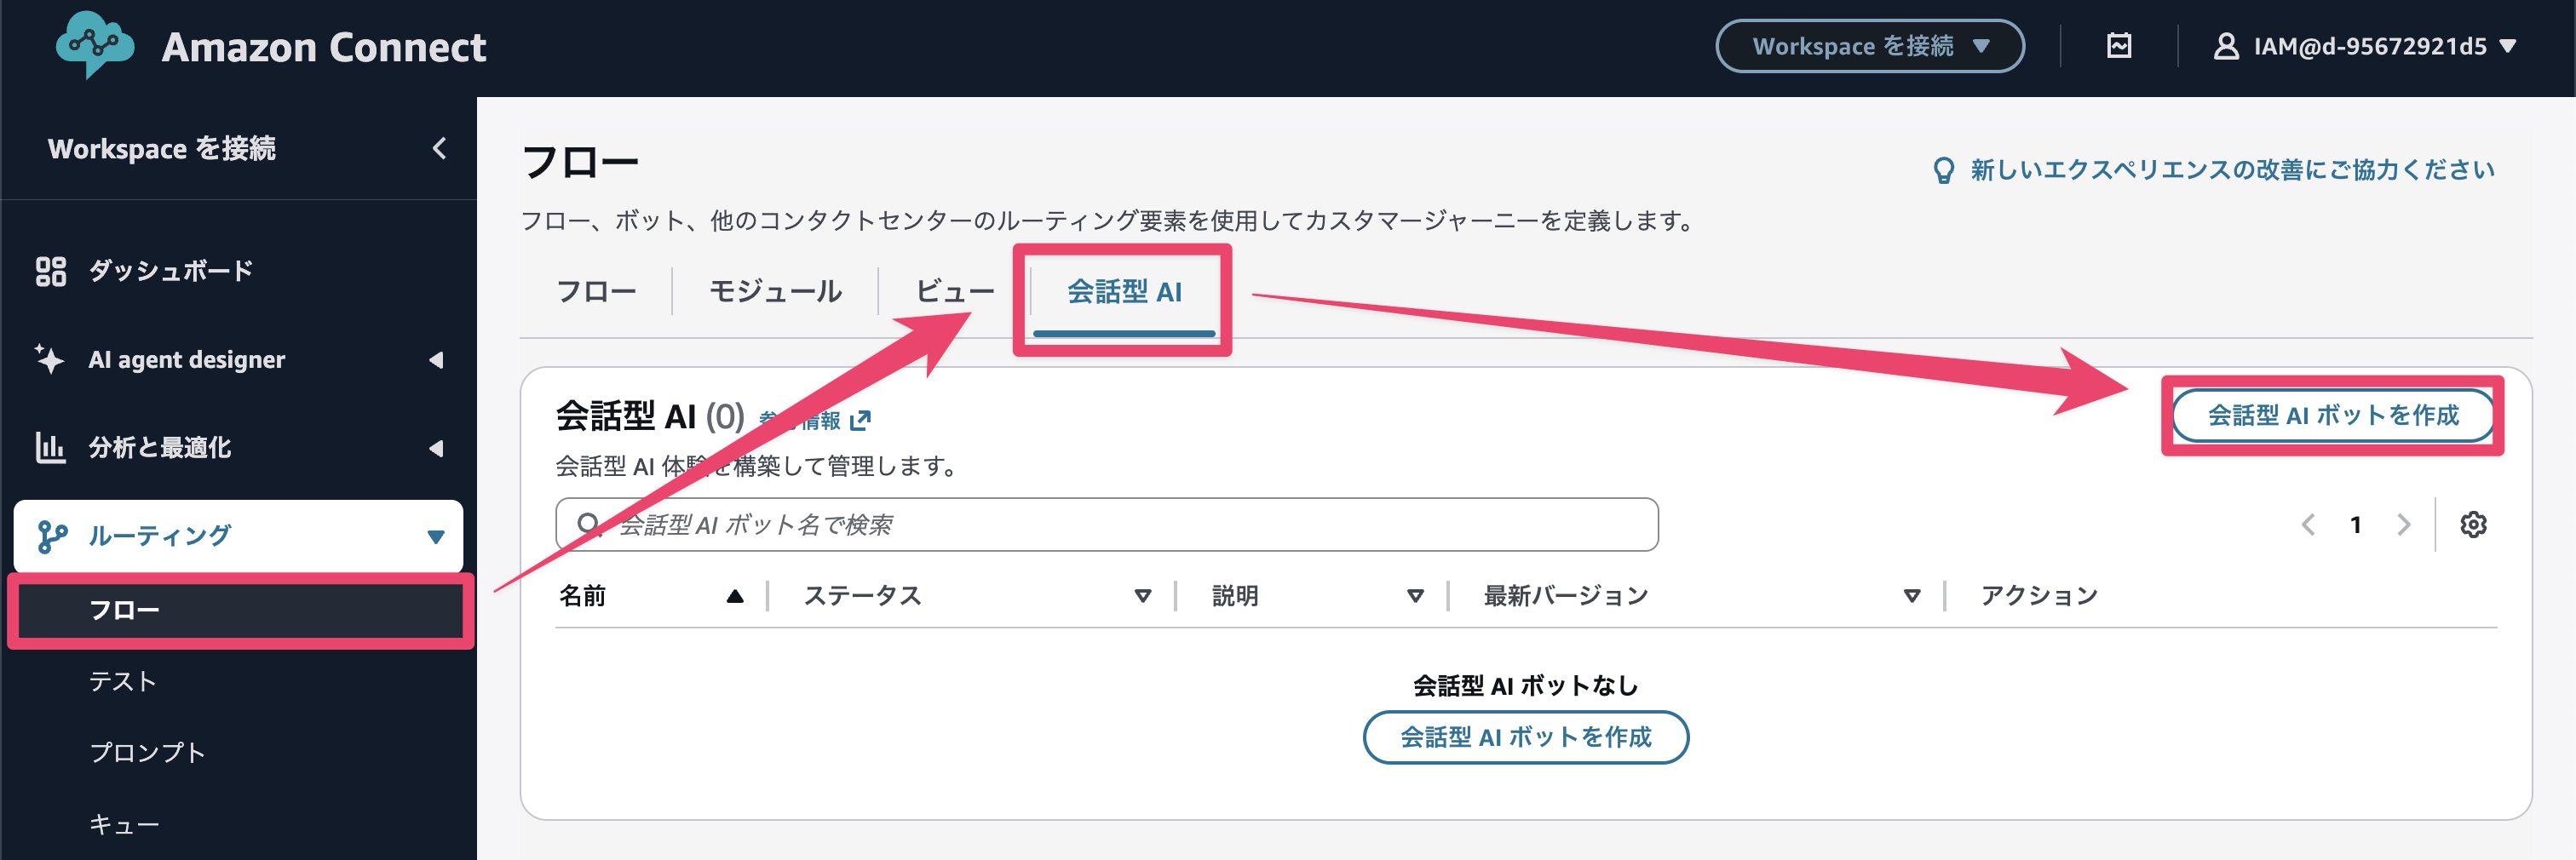Collapse the Workspace sidebar with chevron
Screen dimensions: 2576x860
(439, 148)
